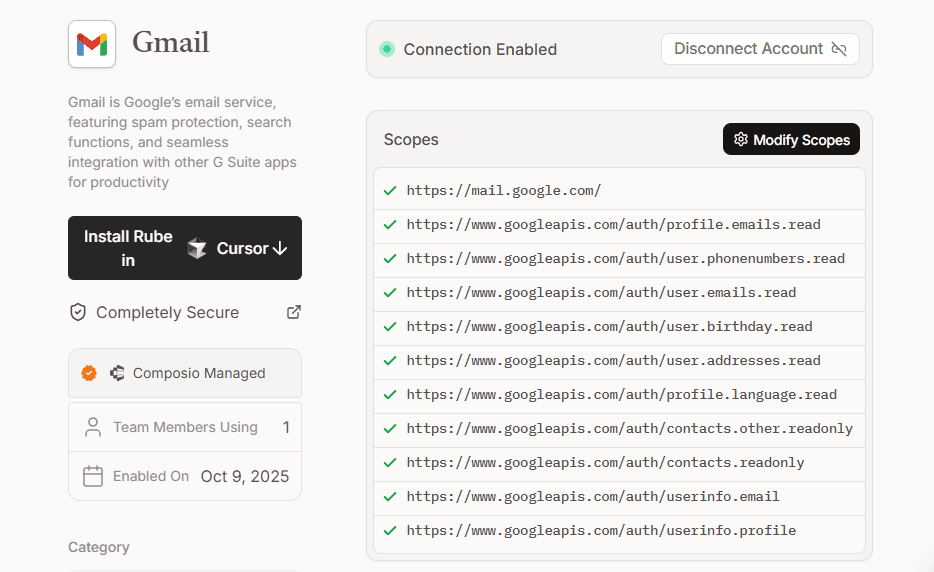Click the checkmark beside contacts.readonly scope

pos(390,463)
